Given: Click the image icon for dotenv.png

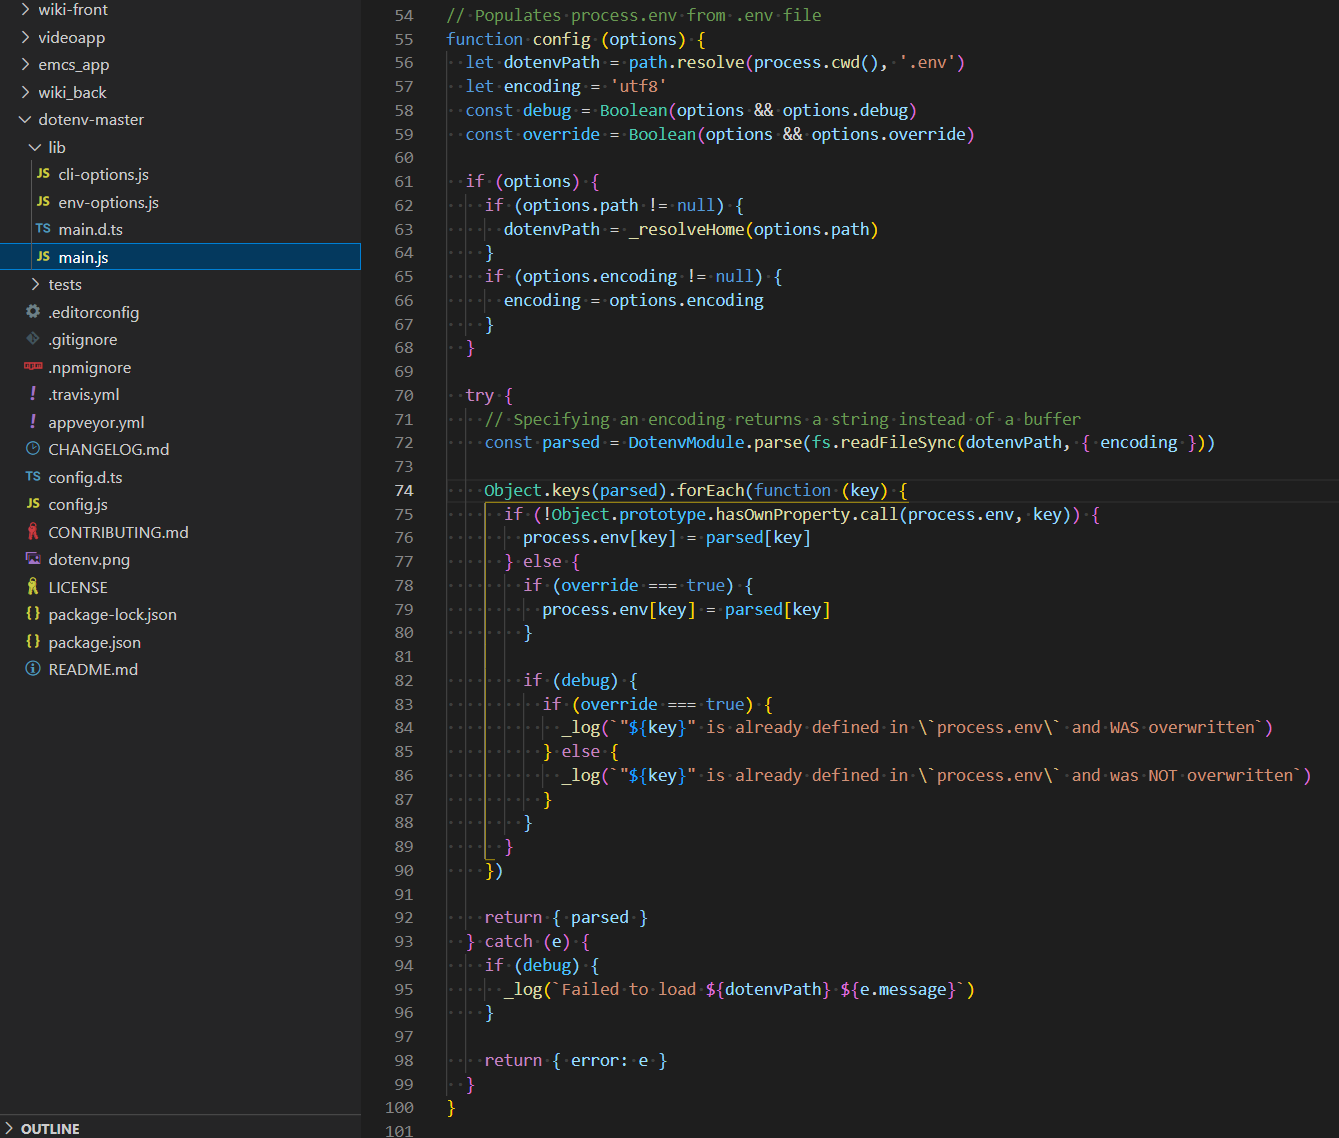Looking at the screenshot, I should pos(33,559).
